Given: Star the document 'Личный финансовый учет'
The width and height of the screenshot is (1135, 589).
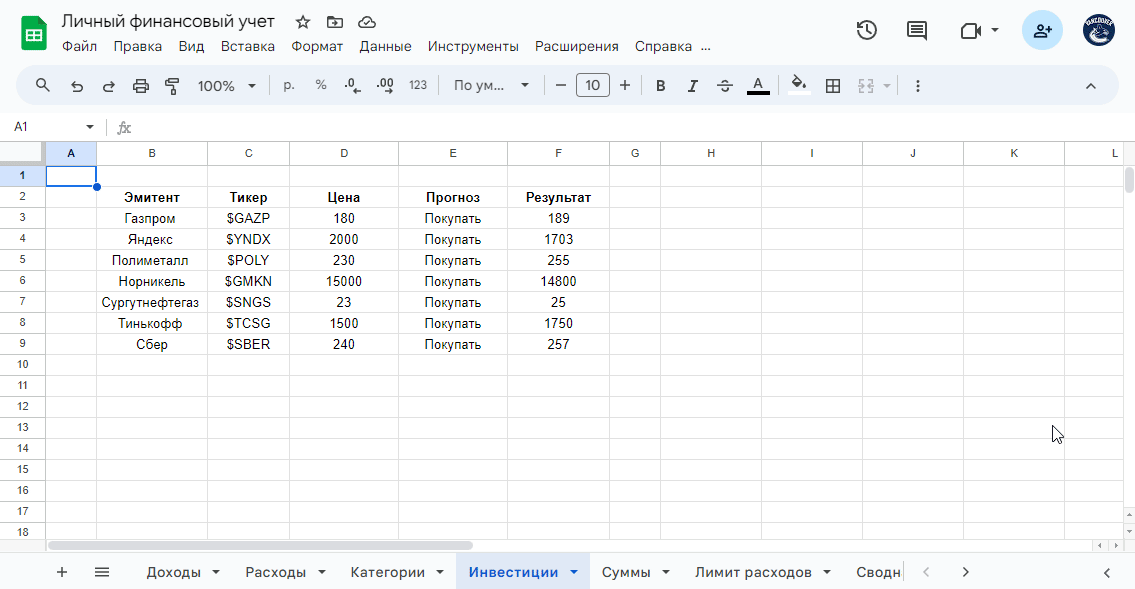Looking at the screenshot, I should tap(303, 22).
